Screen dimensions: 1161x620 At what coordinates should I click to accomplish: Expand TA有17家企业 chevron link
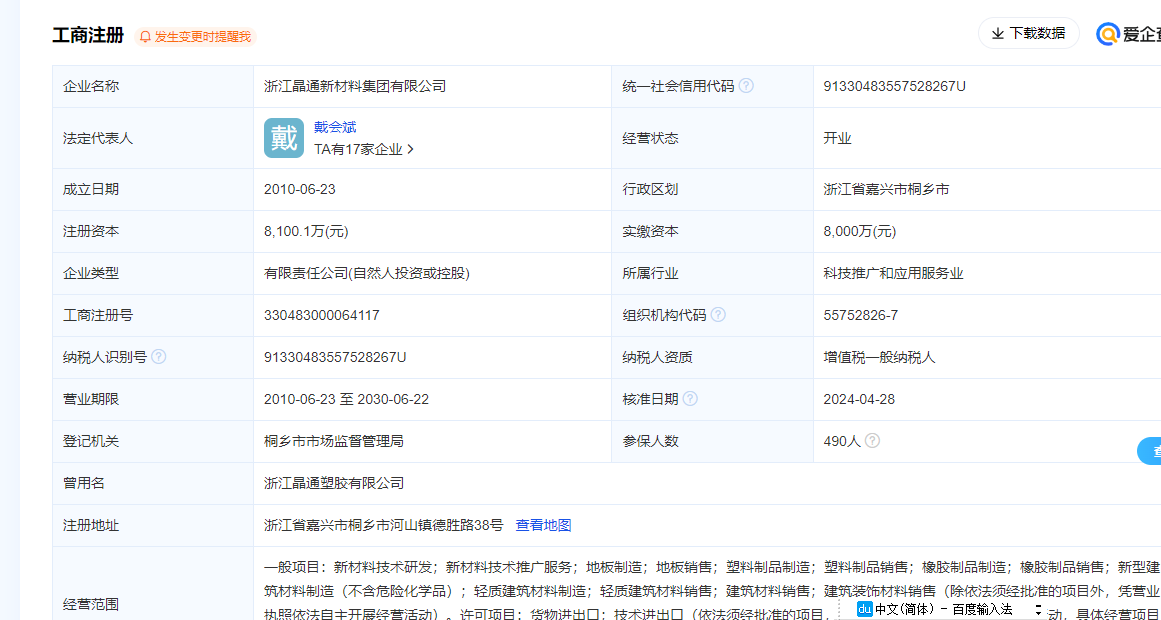click(364, 149)
